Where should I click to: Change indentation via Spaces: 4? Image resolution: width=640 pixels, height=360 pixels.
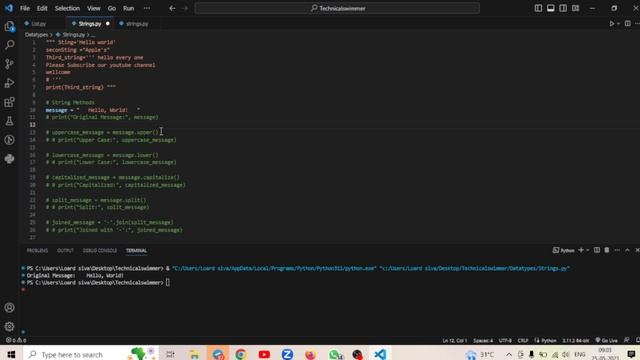pos(483,340)
